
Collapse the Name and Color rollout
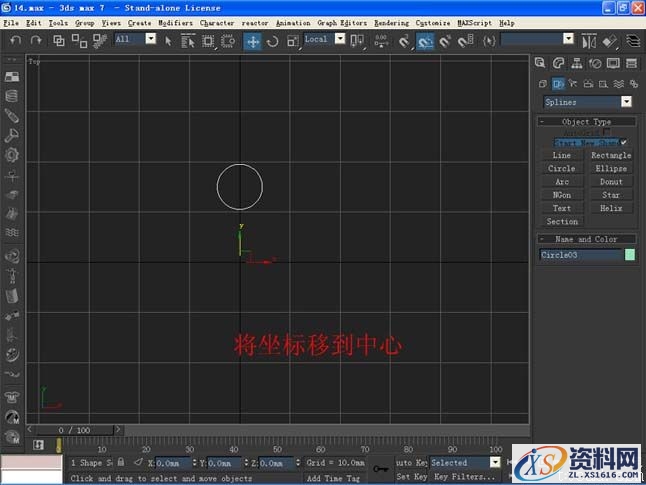pyautogui.click(x=587, y=239)
